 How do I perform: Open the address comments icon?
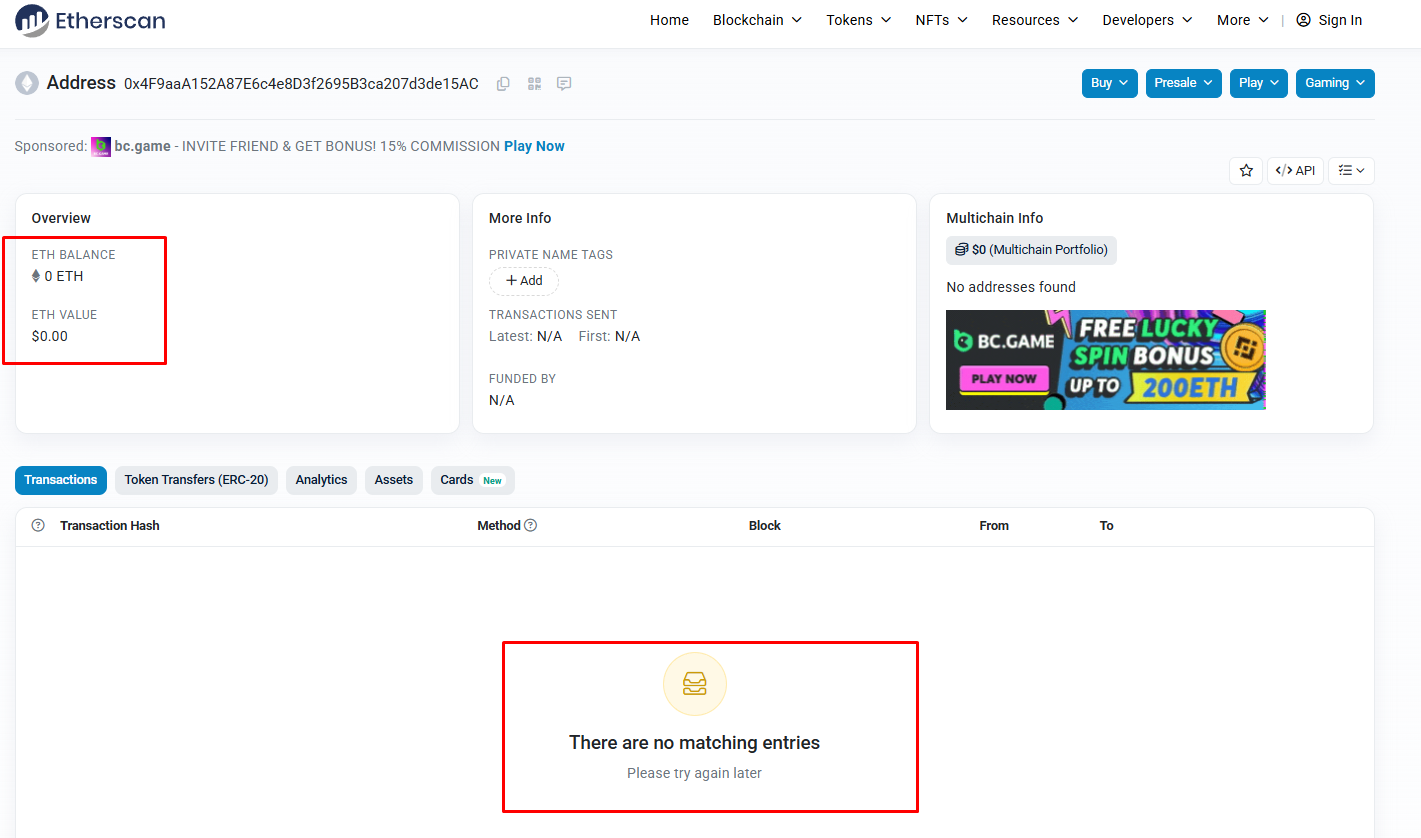(564, 84)
